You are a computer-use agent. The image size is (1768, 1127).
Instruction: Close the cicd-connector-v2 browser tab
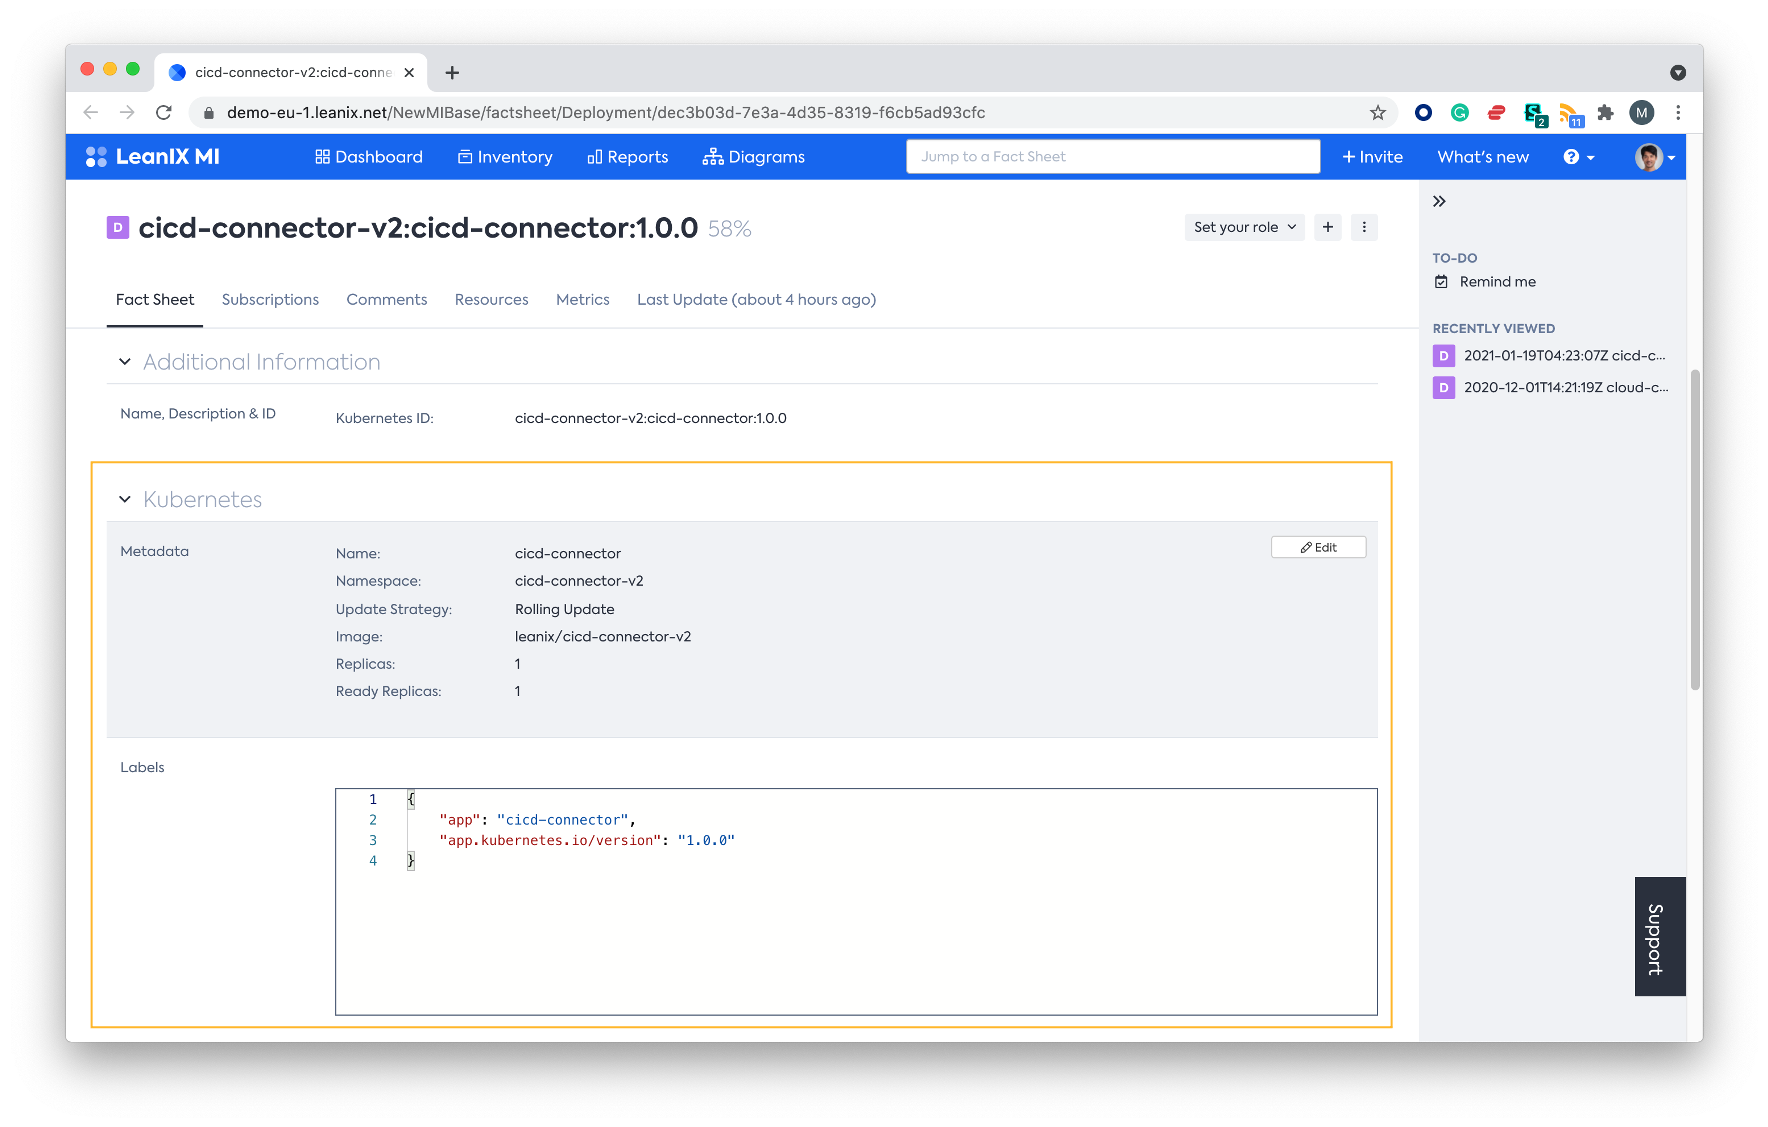(409, 73)
